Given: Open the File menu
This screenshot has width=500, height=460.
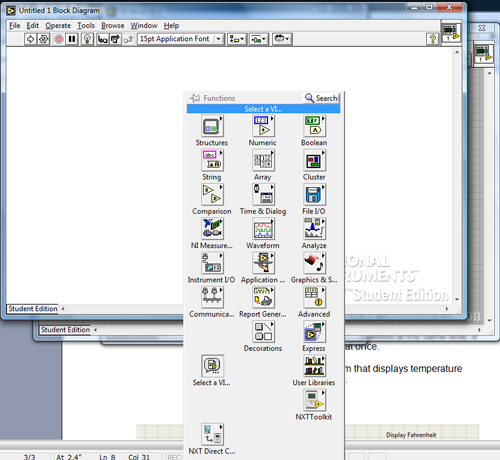Looking at the screenshot, I should [x=15, y=26].
